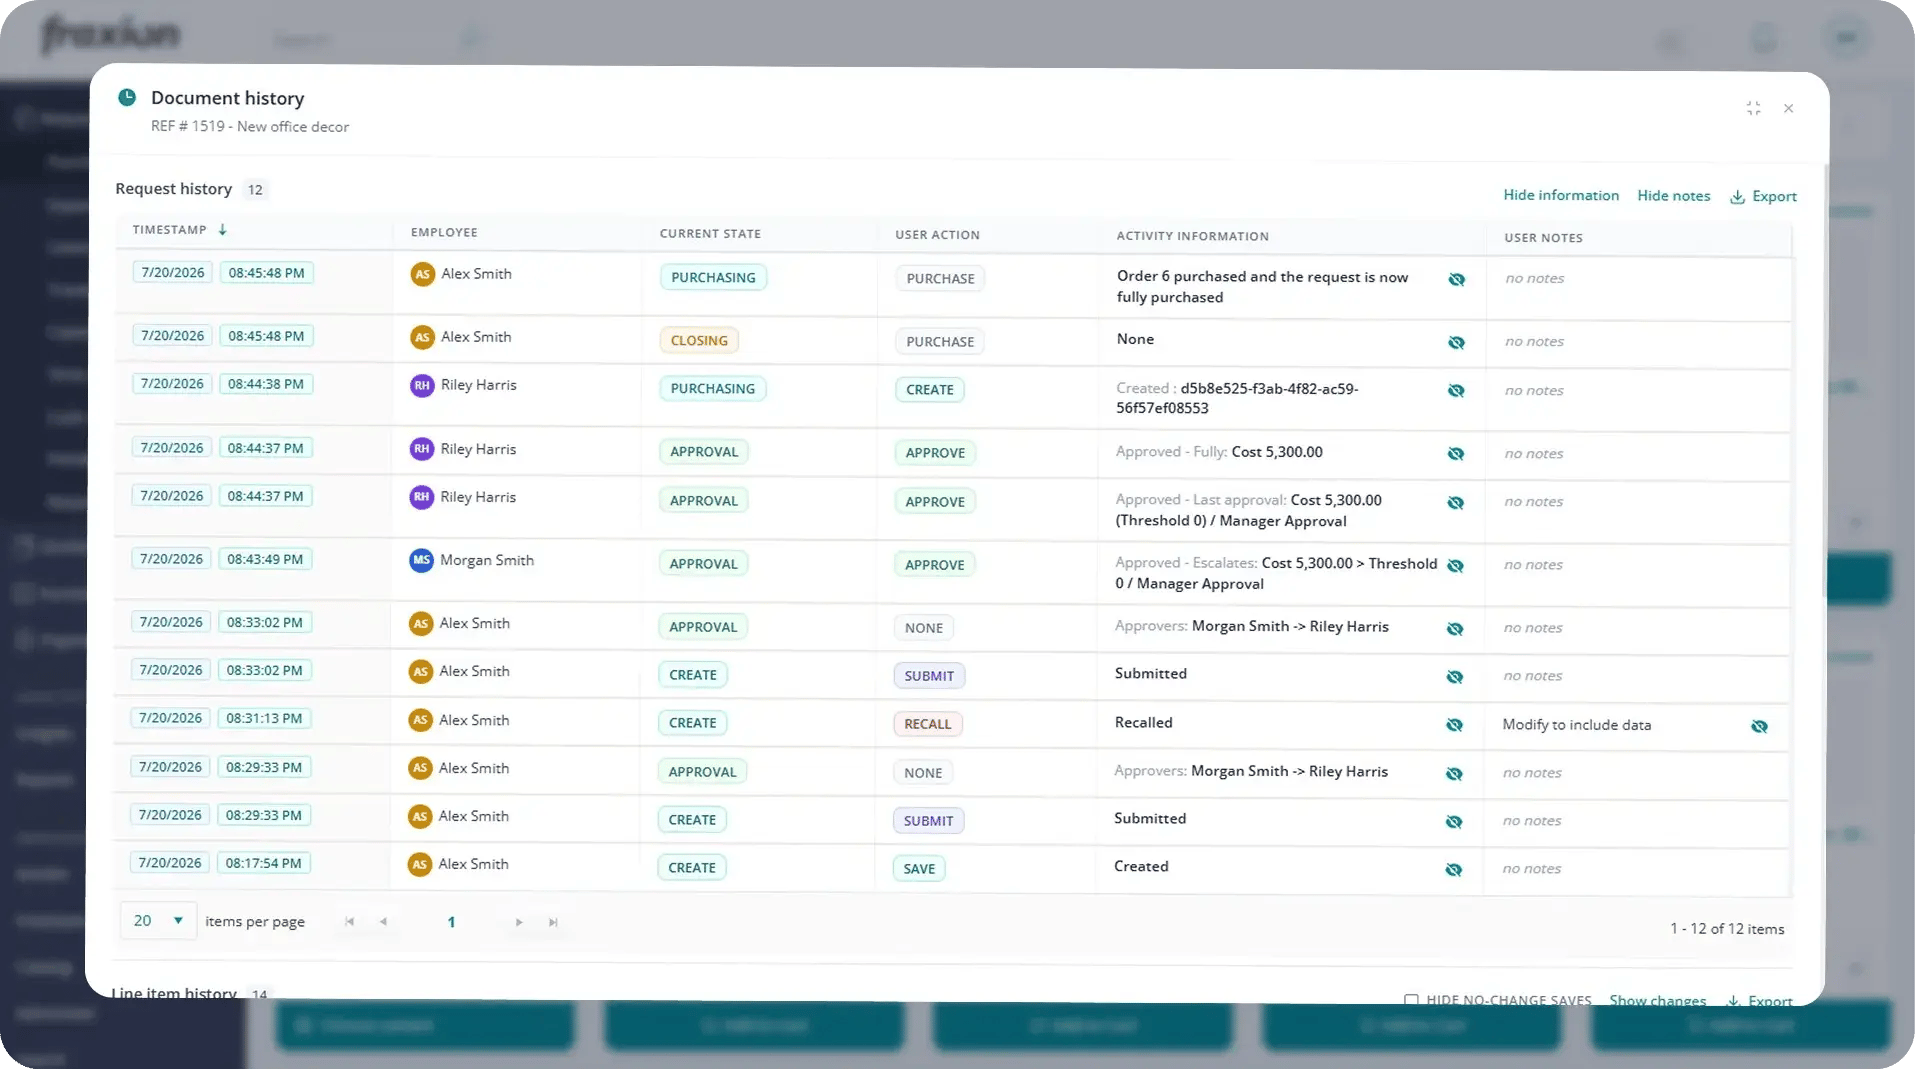This screenshot has width=1915, height=1070.
Task: Click the Hide notes link
Action: click(x=1673, y=196)
